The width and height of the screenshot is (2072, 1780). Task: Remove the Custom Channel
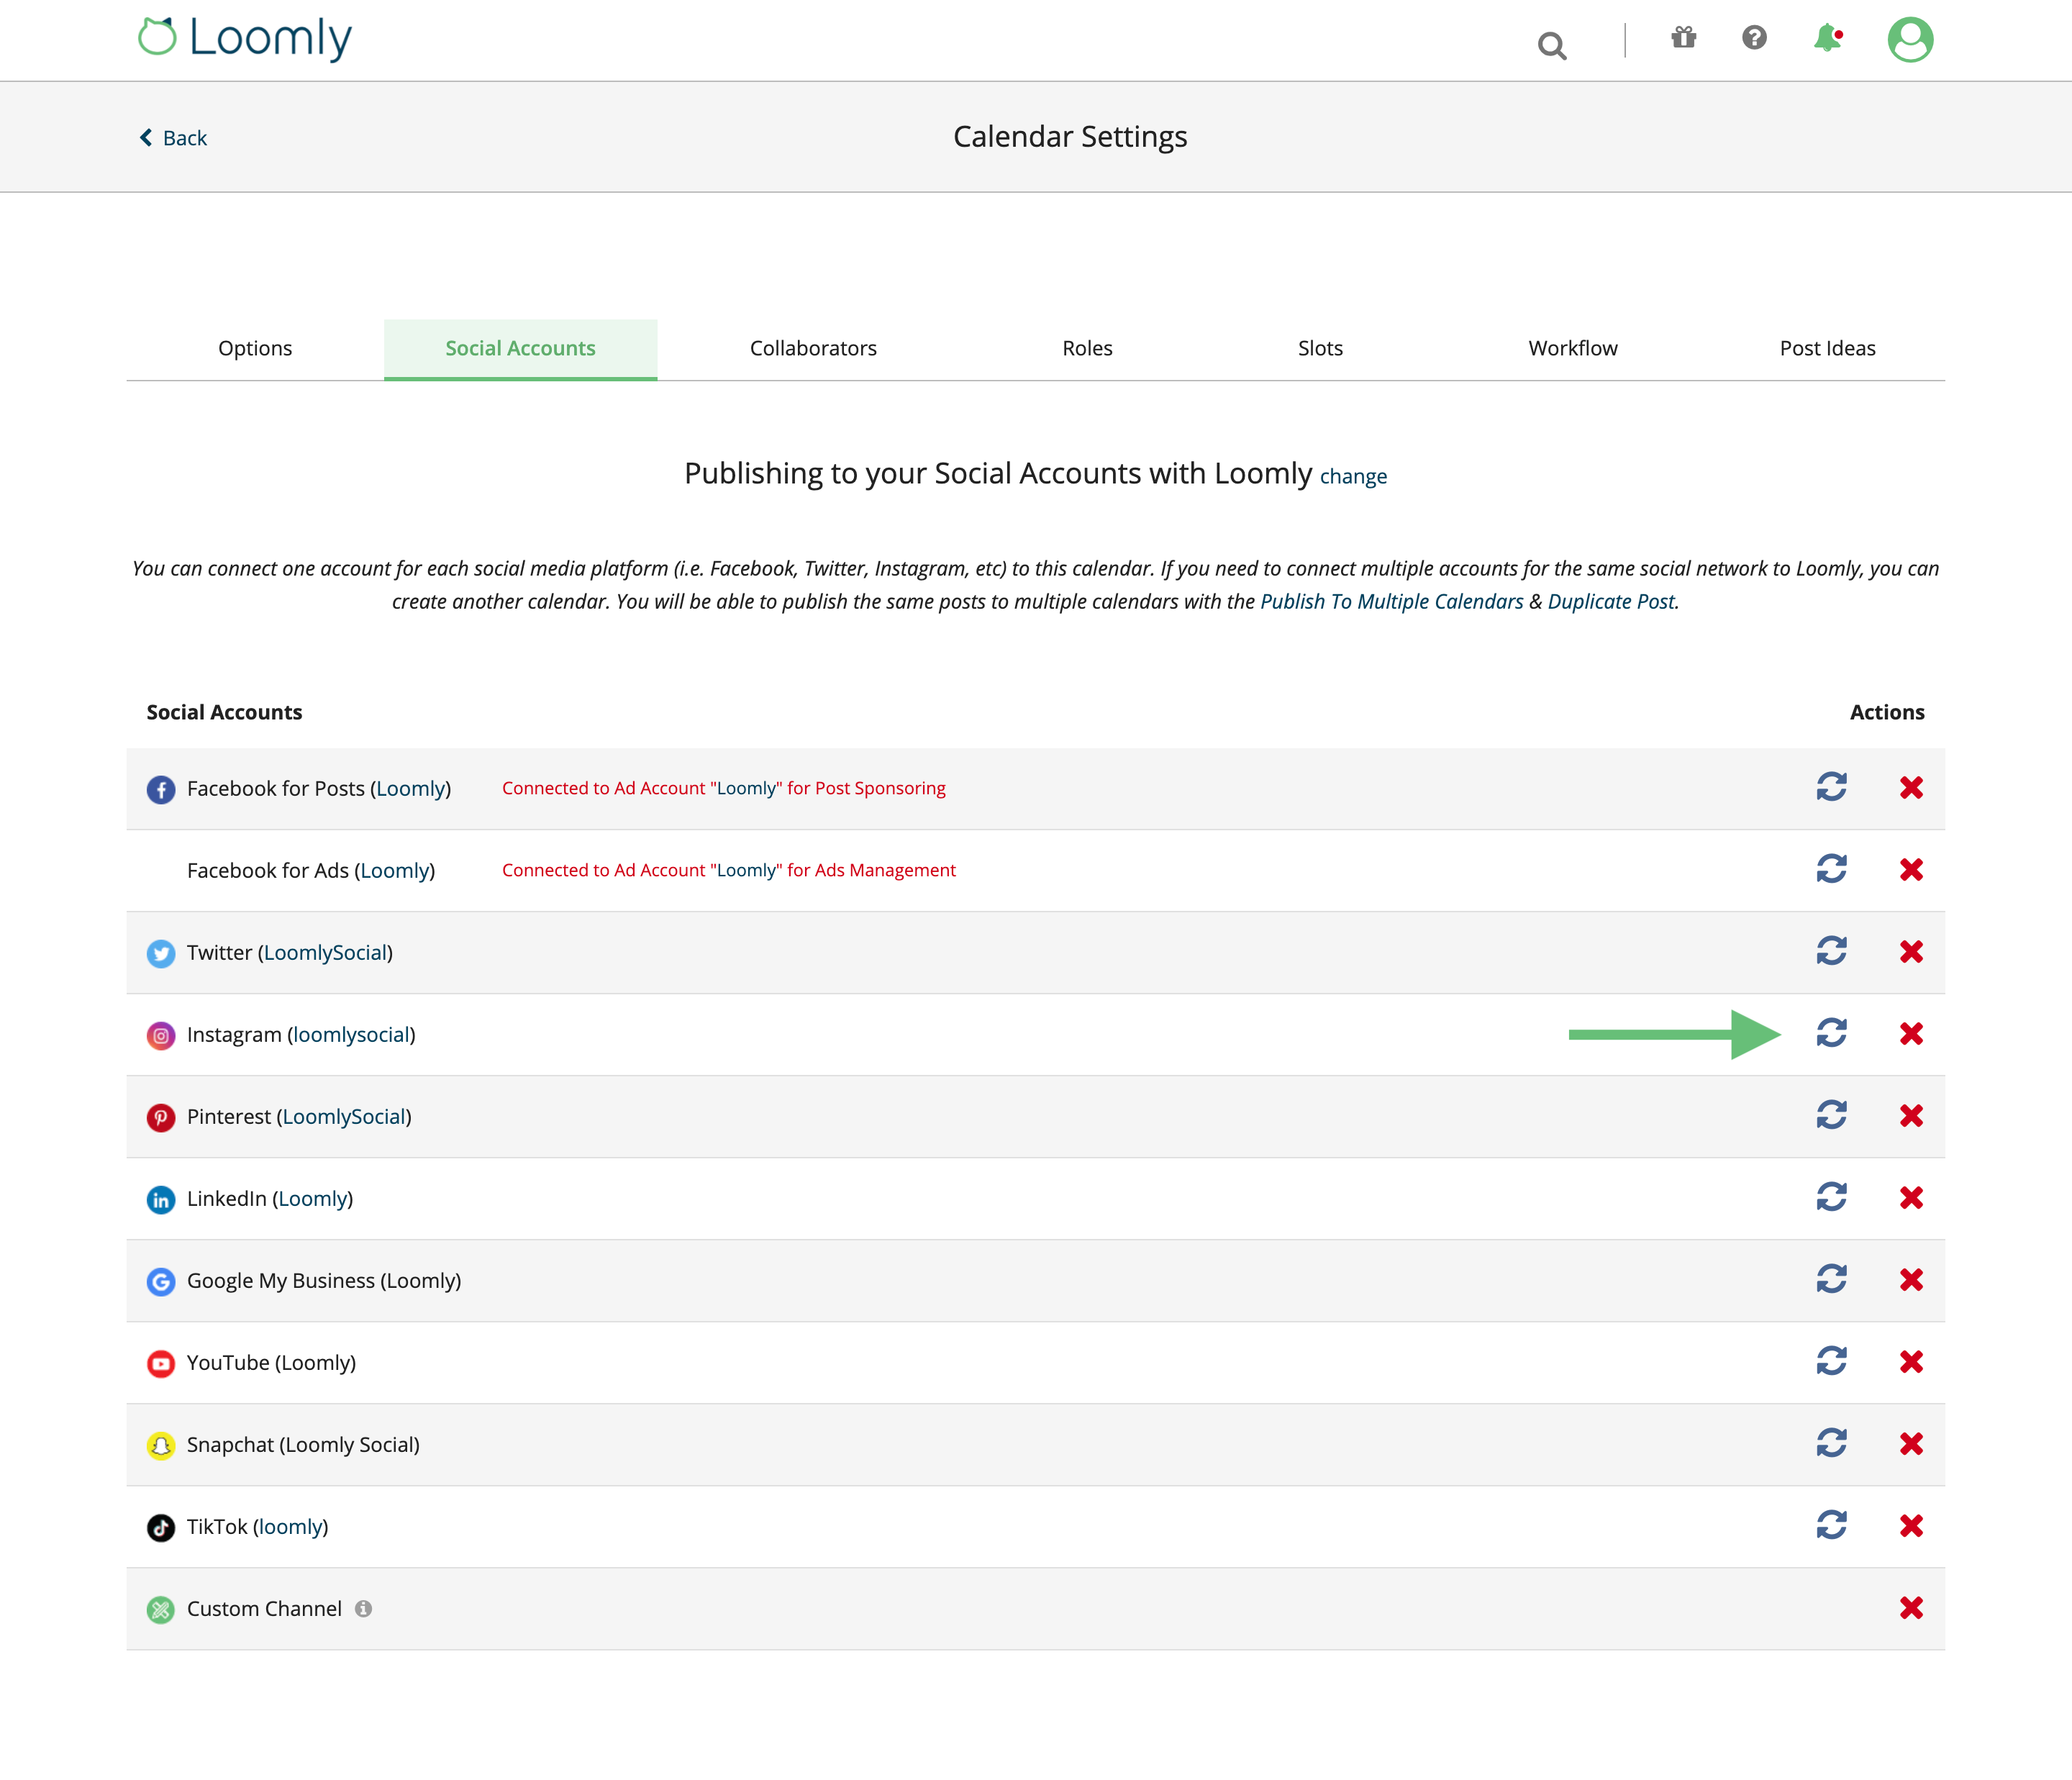tap(1912, 1609)
